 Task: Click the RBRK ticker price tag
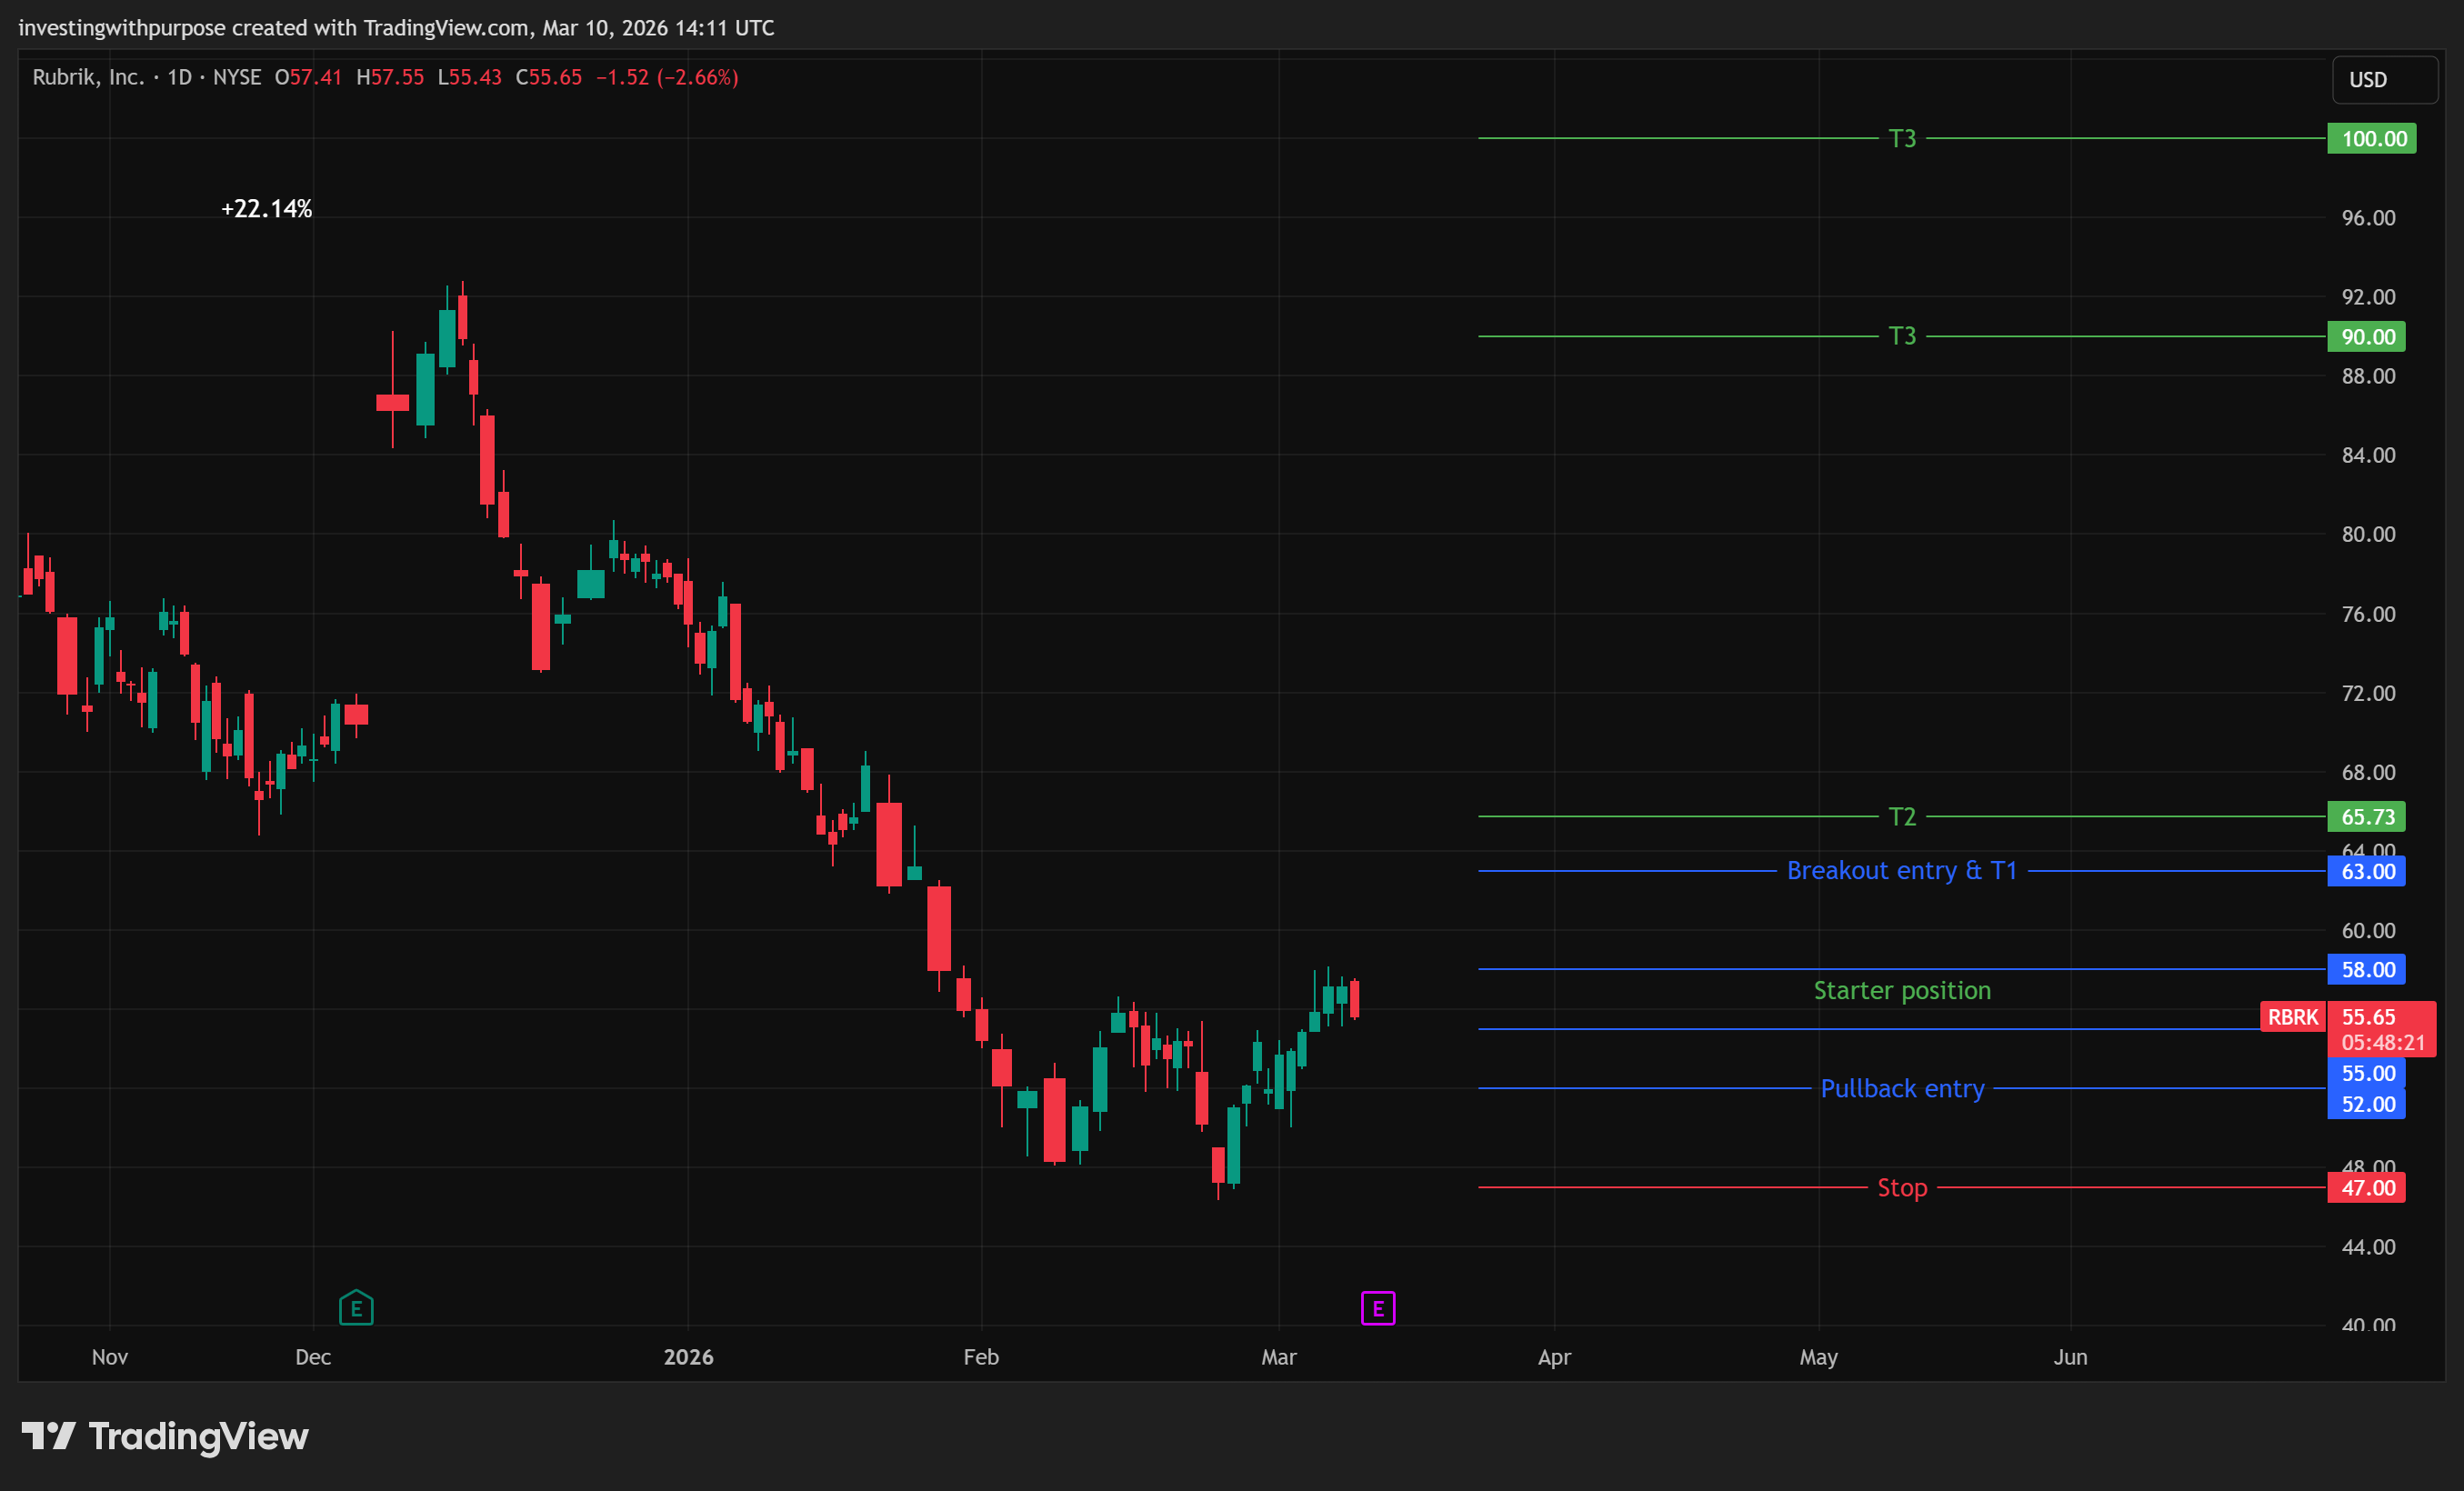pos(2291,1017)
